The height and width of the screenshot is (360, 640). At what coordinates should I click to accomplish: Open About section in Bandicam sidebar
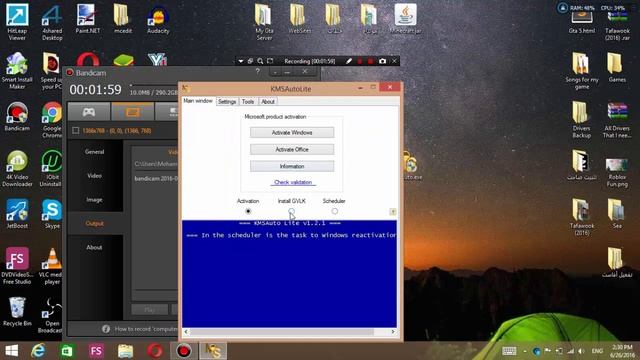click(94, 247)
